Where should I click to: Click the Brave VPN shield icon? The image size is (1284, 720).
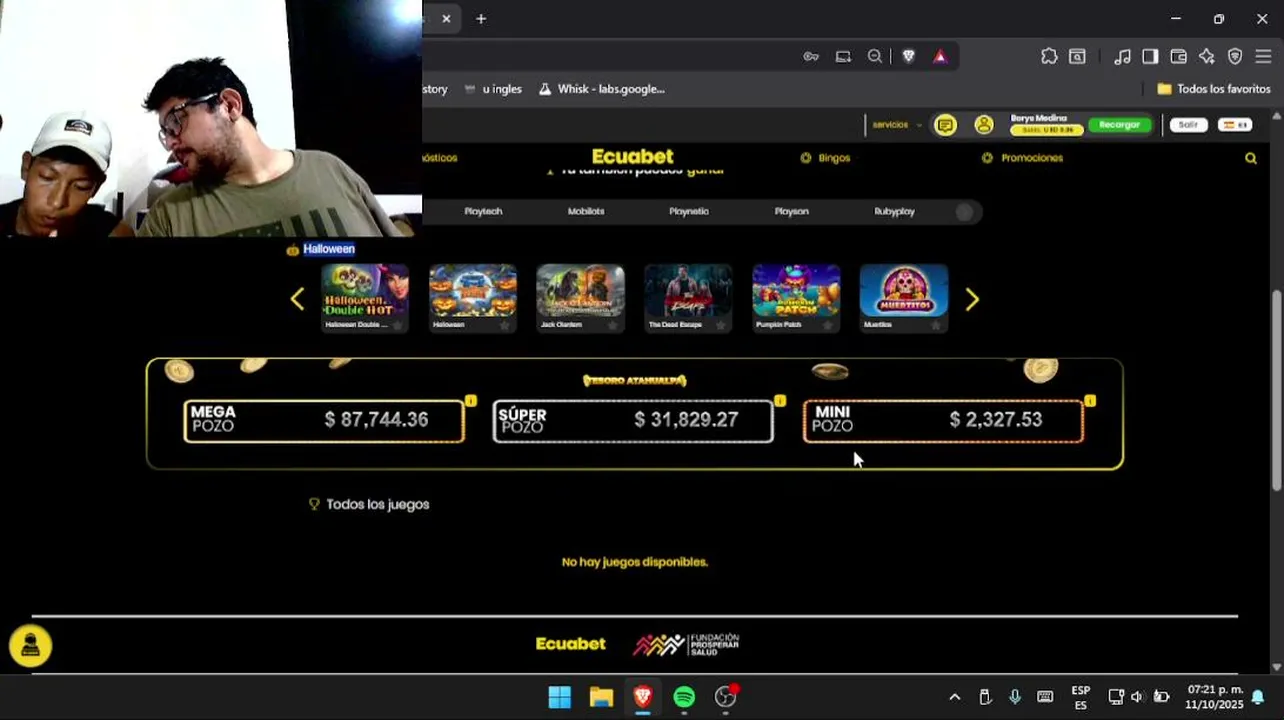[x=1235, y=57]
